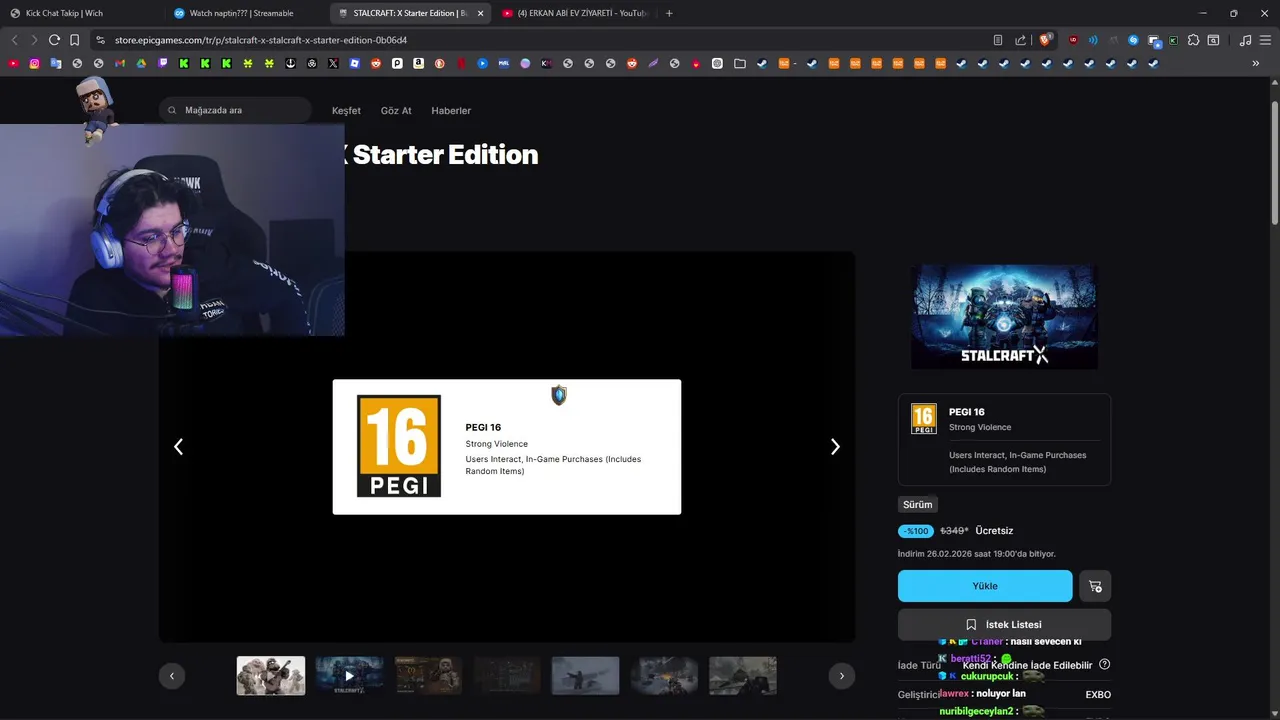
Task: Open the browser hamburger menu
Action: (1265, 40)
